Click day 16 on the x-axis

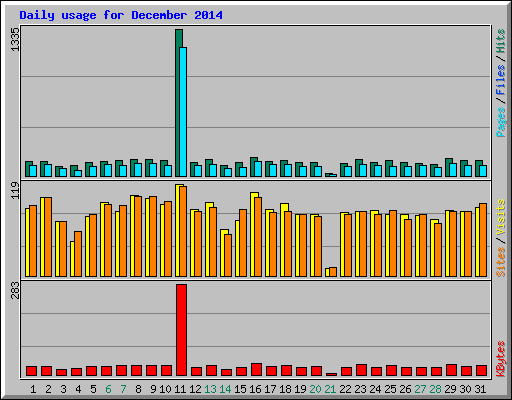[x=255, y=389]
